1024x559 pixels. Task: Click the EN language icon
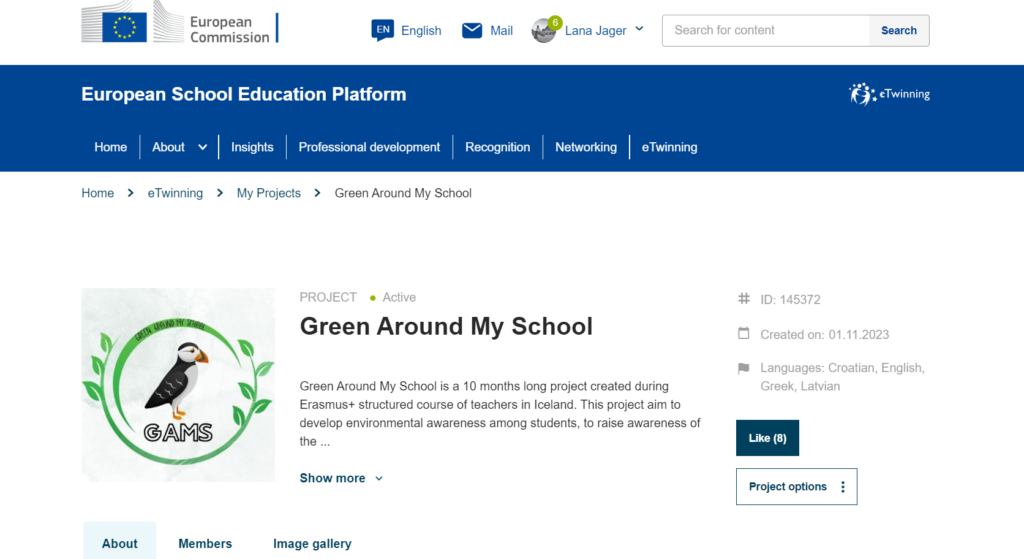pyautogui.click(x=383, y=30)
